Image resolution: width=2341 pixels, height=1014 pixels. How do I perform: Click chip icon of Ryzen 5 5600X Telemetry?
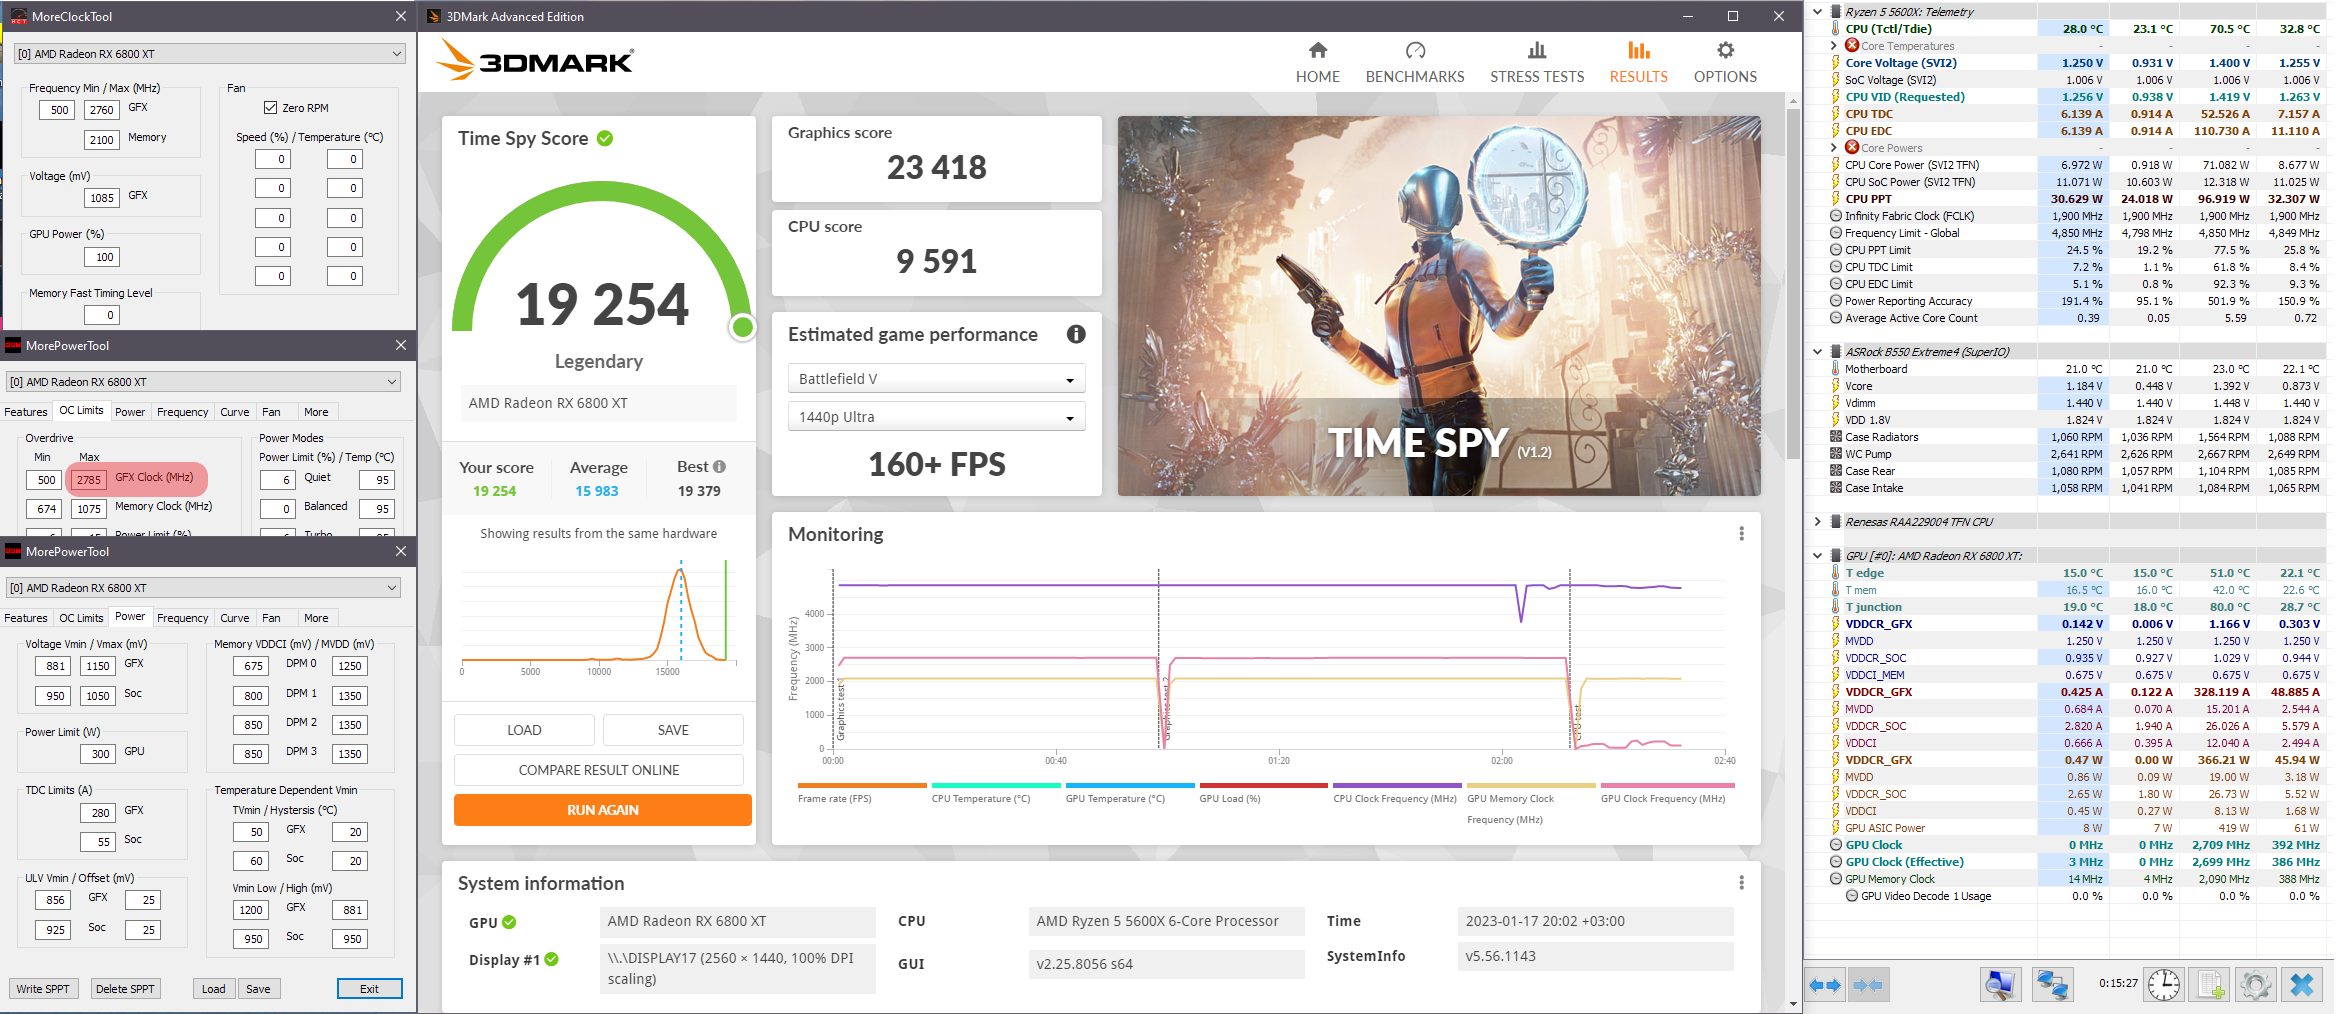click(1836, 12)
